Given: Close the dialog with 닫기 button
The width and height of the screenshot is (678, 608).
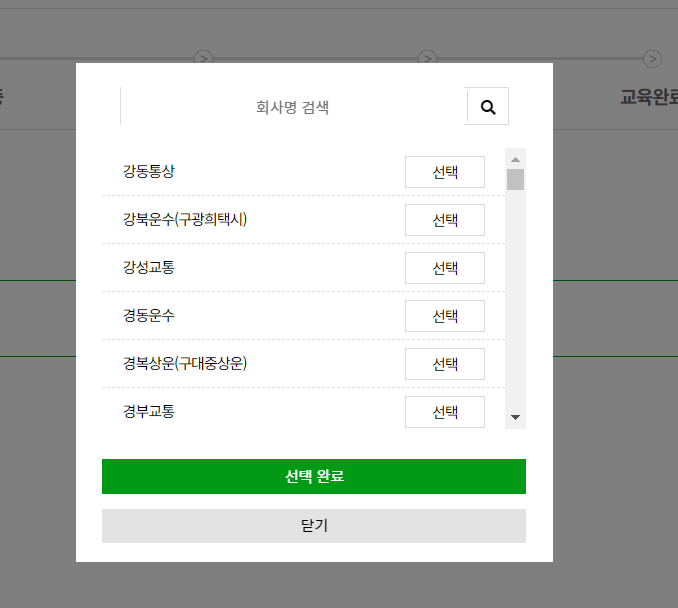Looking at the screenshot, I should (313, 526).
